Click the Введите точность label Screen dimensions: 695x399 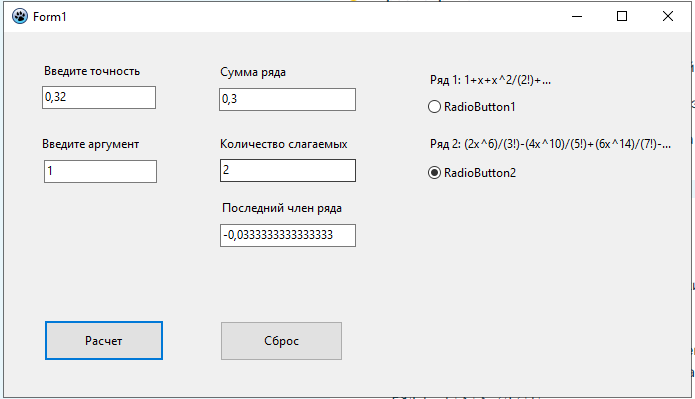click(x=92, y=71)
